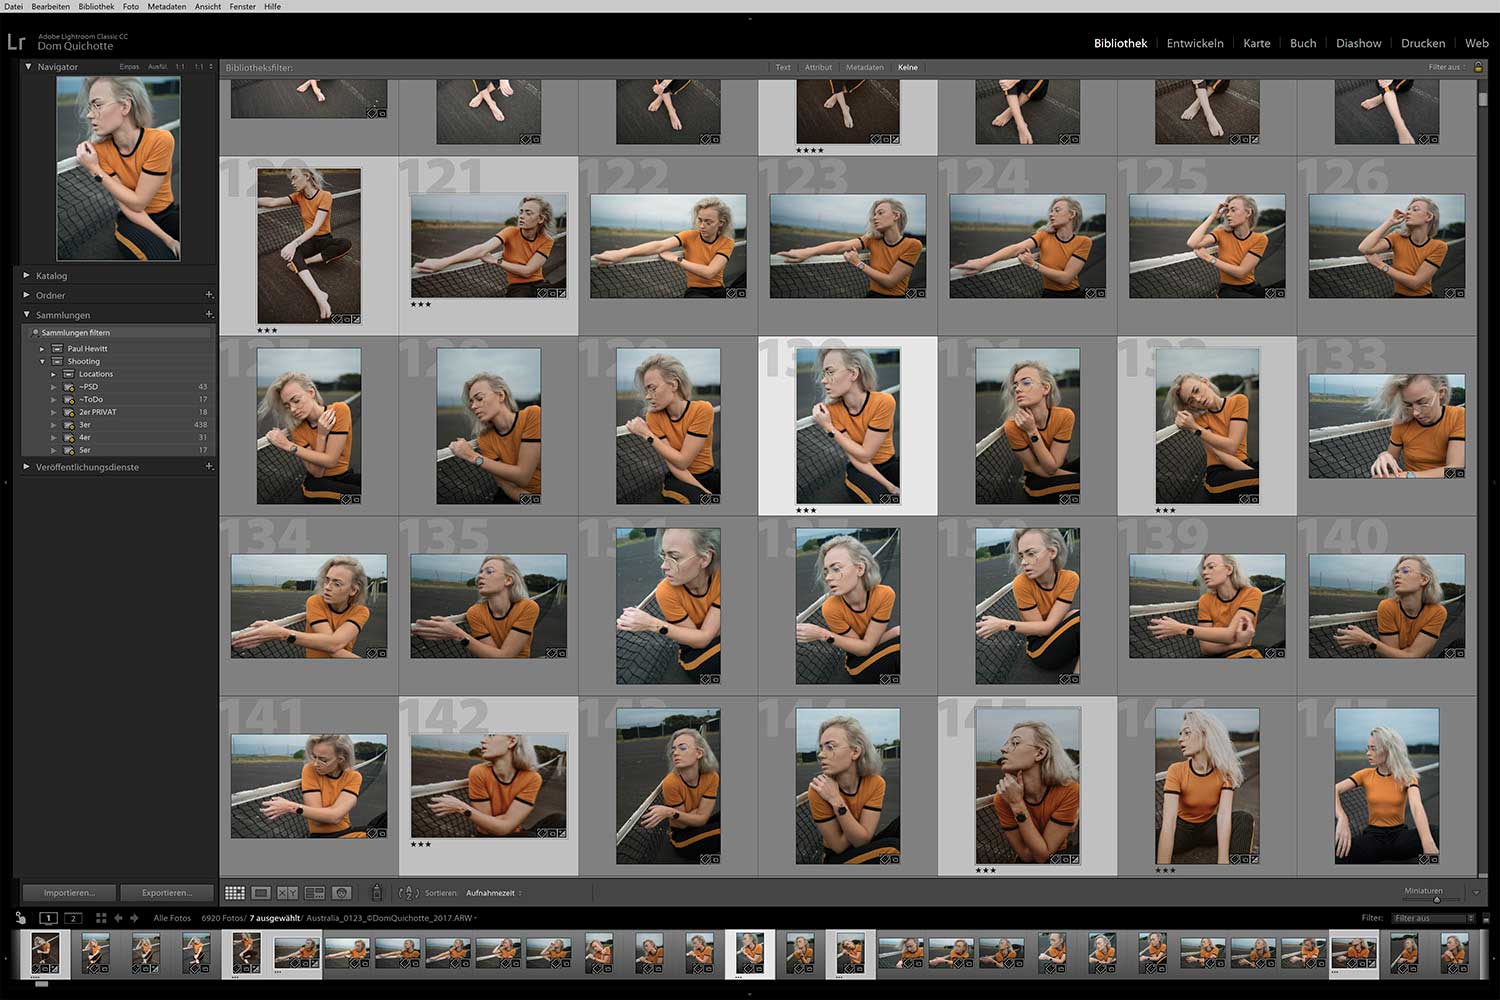This screenshot has width=1500, height=1000.
Task: Add a new collection with plus icon
Action: coord(209,314)
